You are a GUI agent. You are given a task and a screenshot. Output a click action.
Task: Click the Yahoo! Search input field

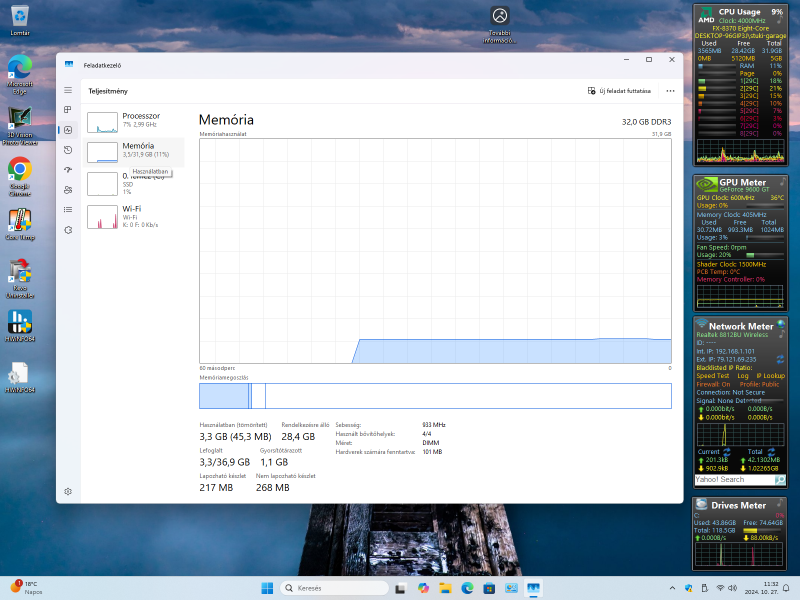pos(735,480)
